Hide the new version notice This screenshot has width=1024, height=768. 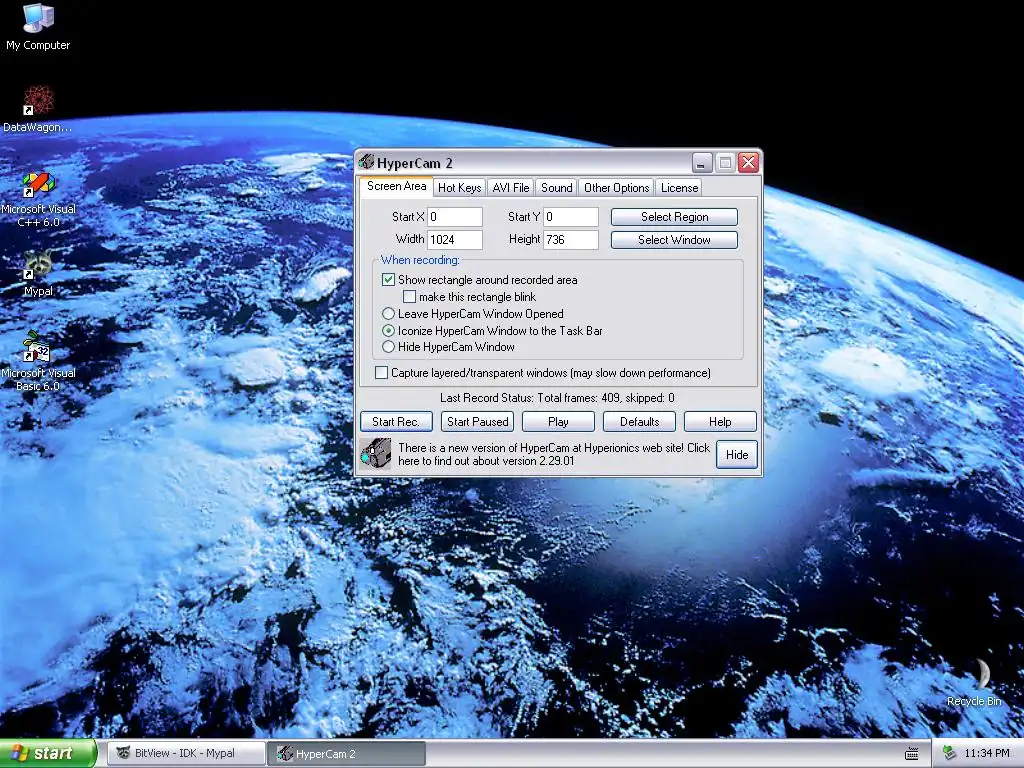(737, 455)
